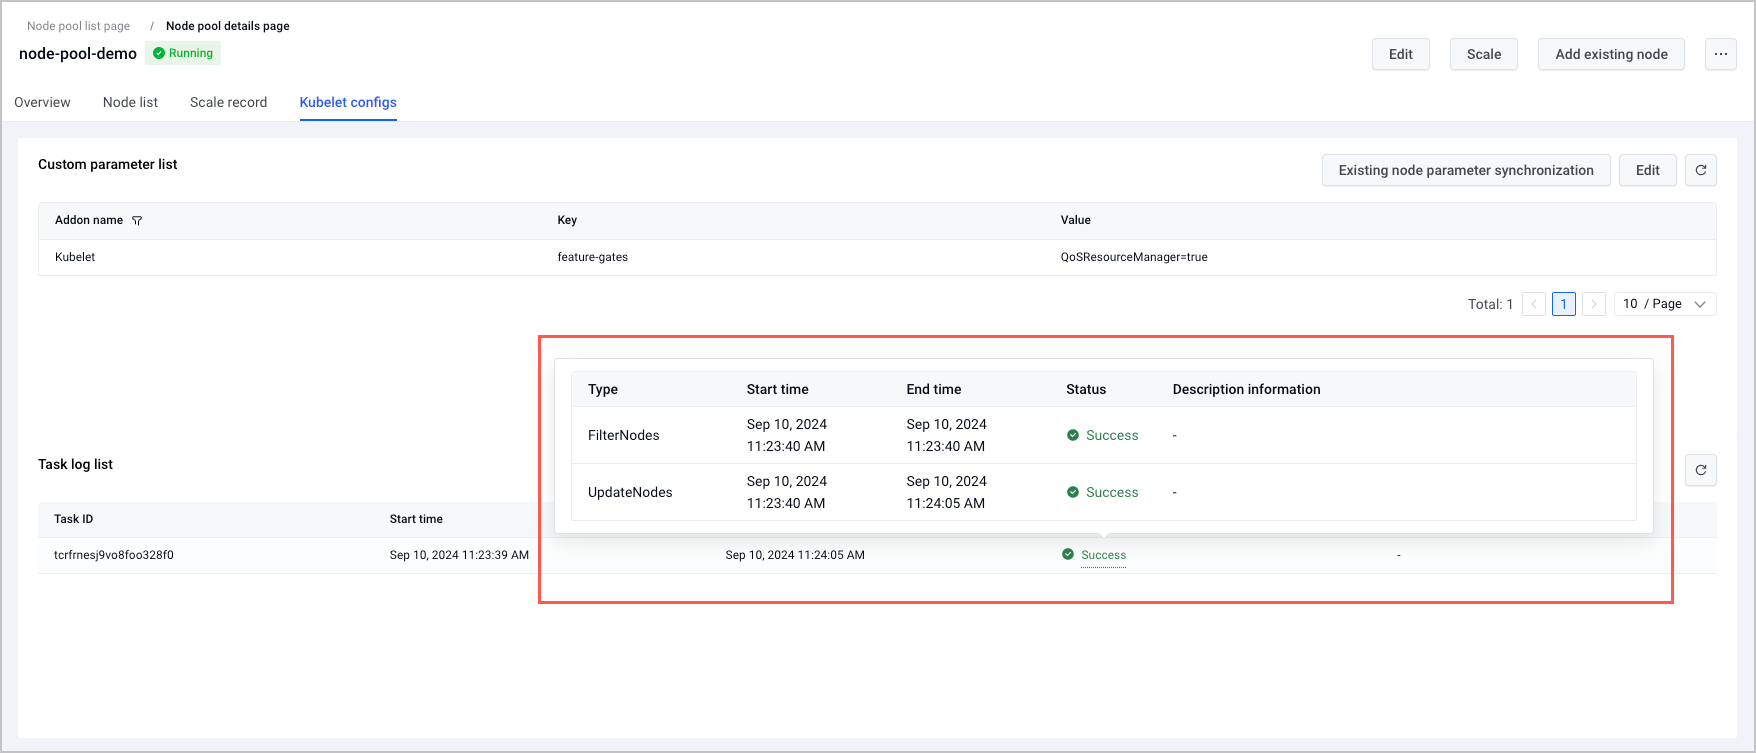Click the Kubelet addon name cell
Viewport: 1756px width, 753px height.
(x=75, y=257)
